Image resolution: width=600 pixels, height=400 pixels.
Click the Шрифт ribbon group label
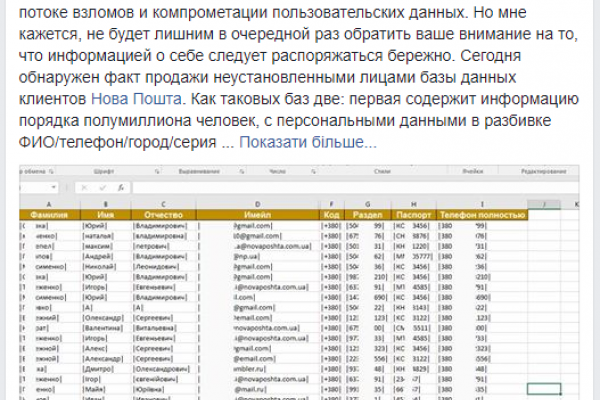104,171
